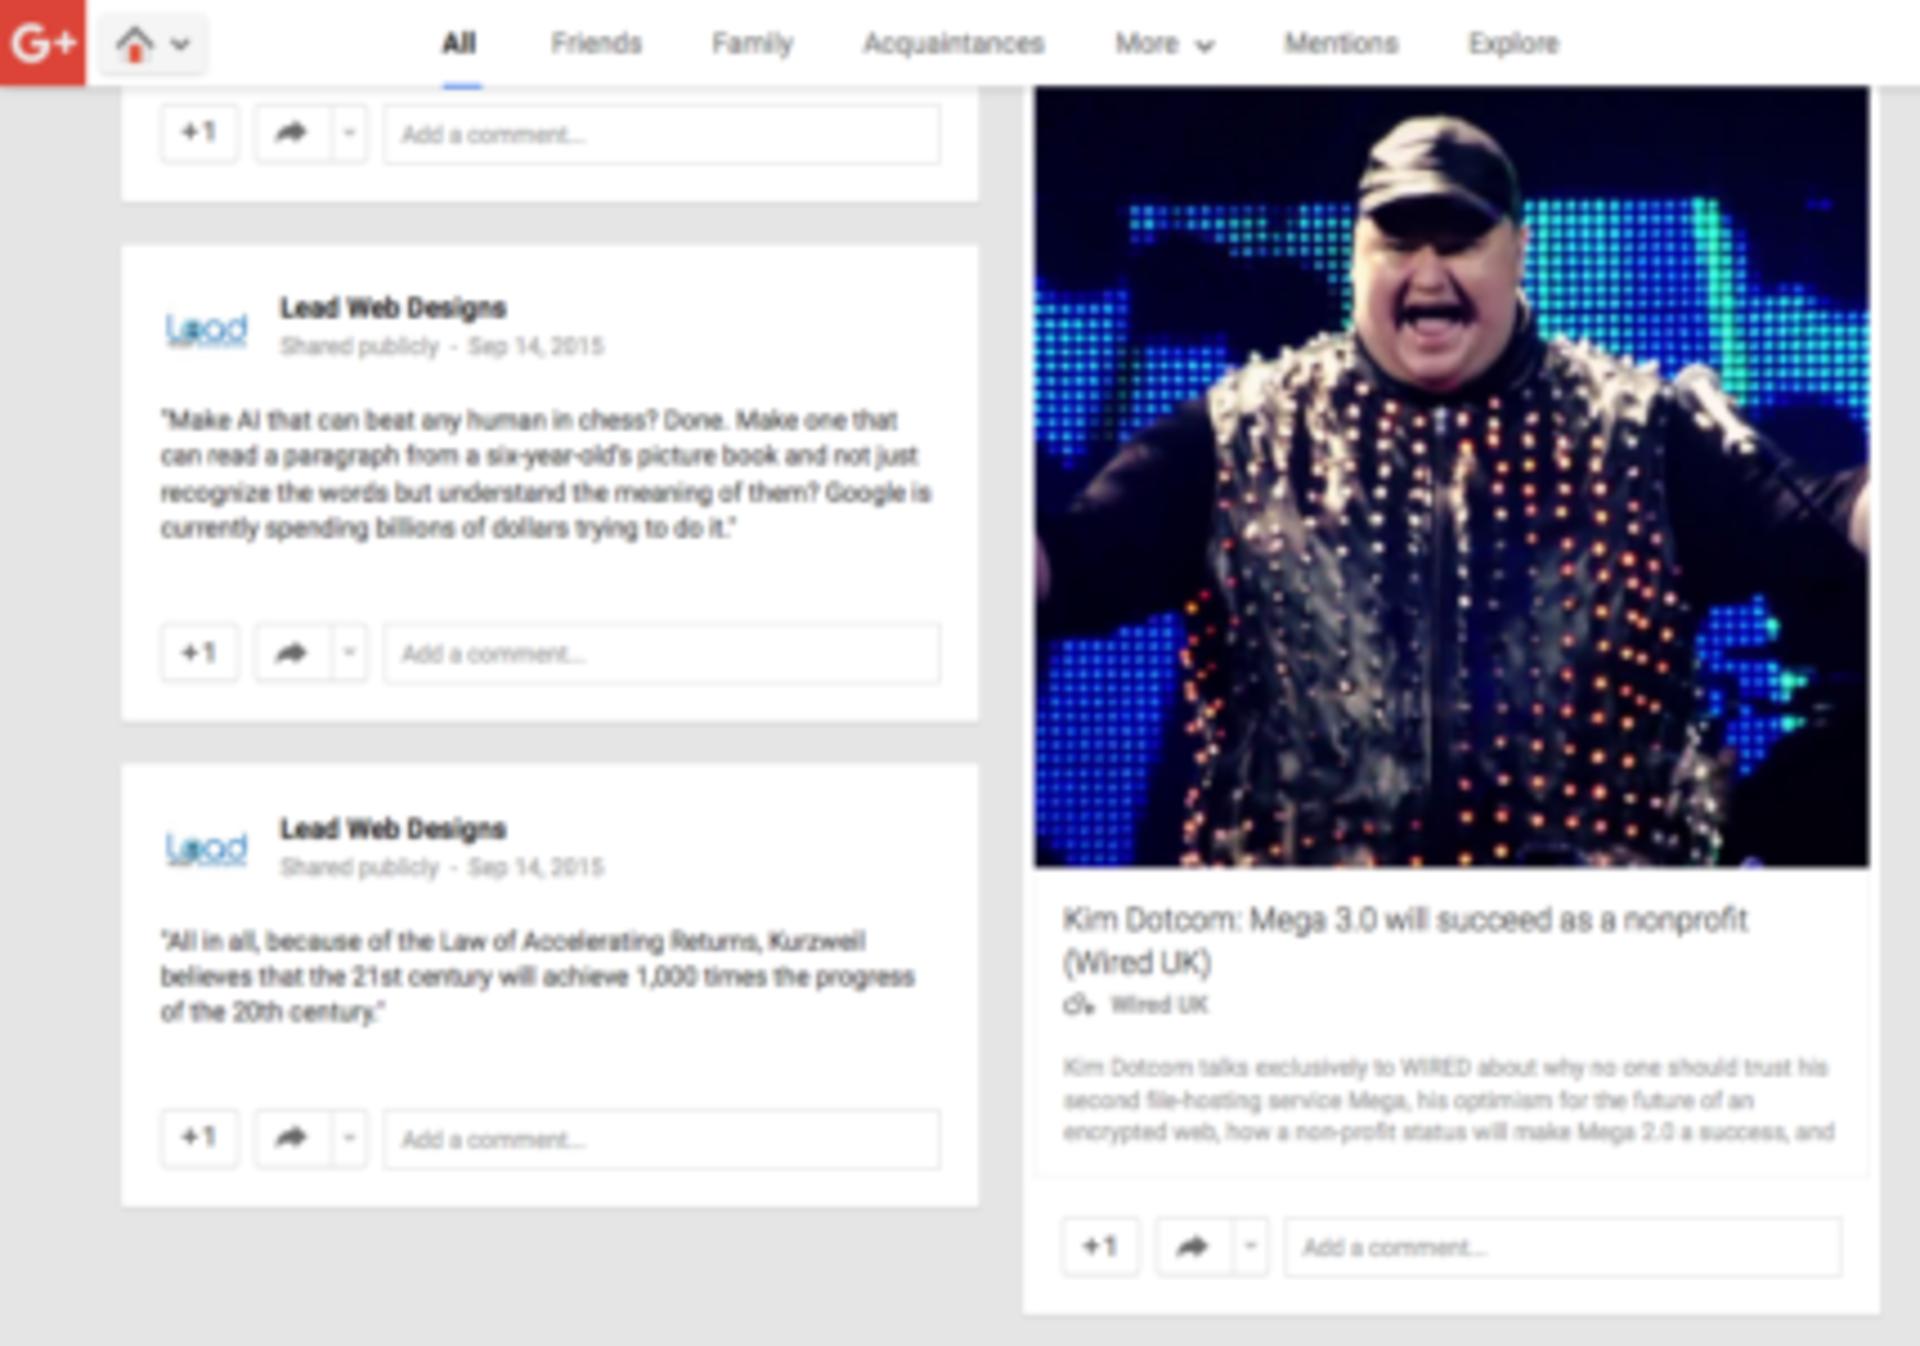Click the link icon beside Wired UK

point(1079,1004)
